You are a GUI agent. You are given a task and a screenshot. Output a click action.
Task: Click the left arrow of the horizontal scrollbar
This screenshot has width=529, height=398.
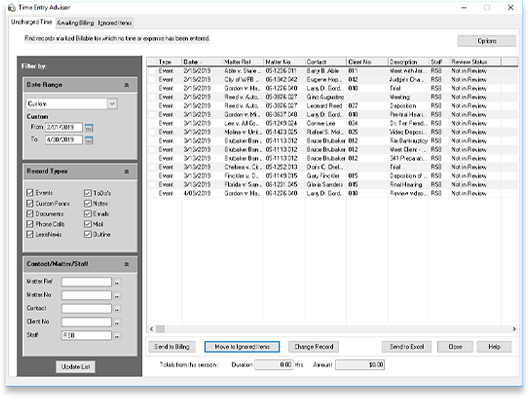(x=151, y=329)
